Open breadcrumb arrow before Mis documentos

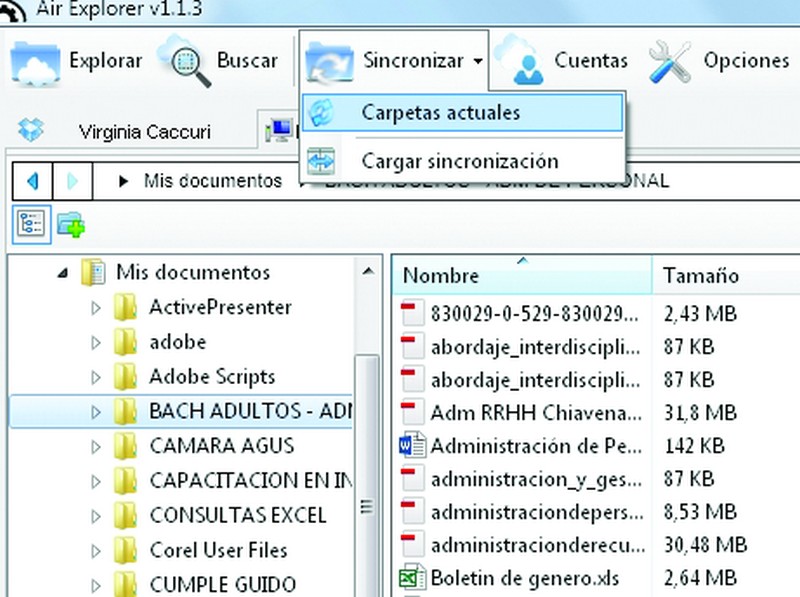122,181
